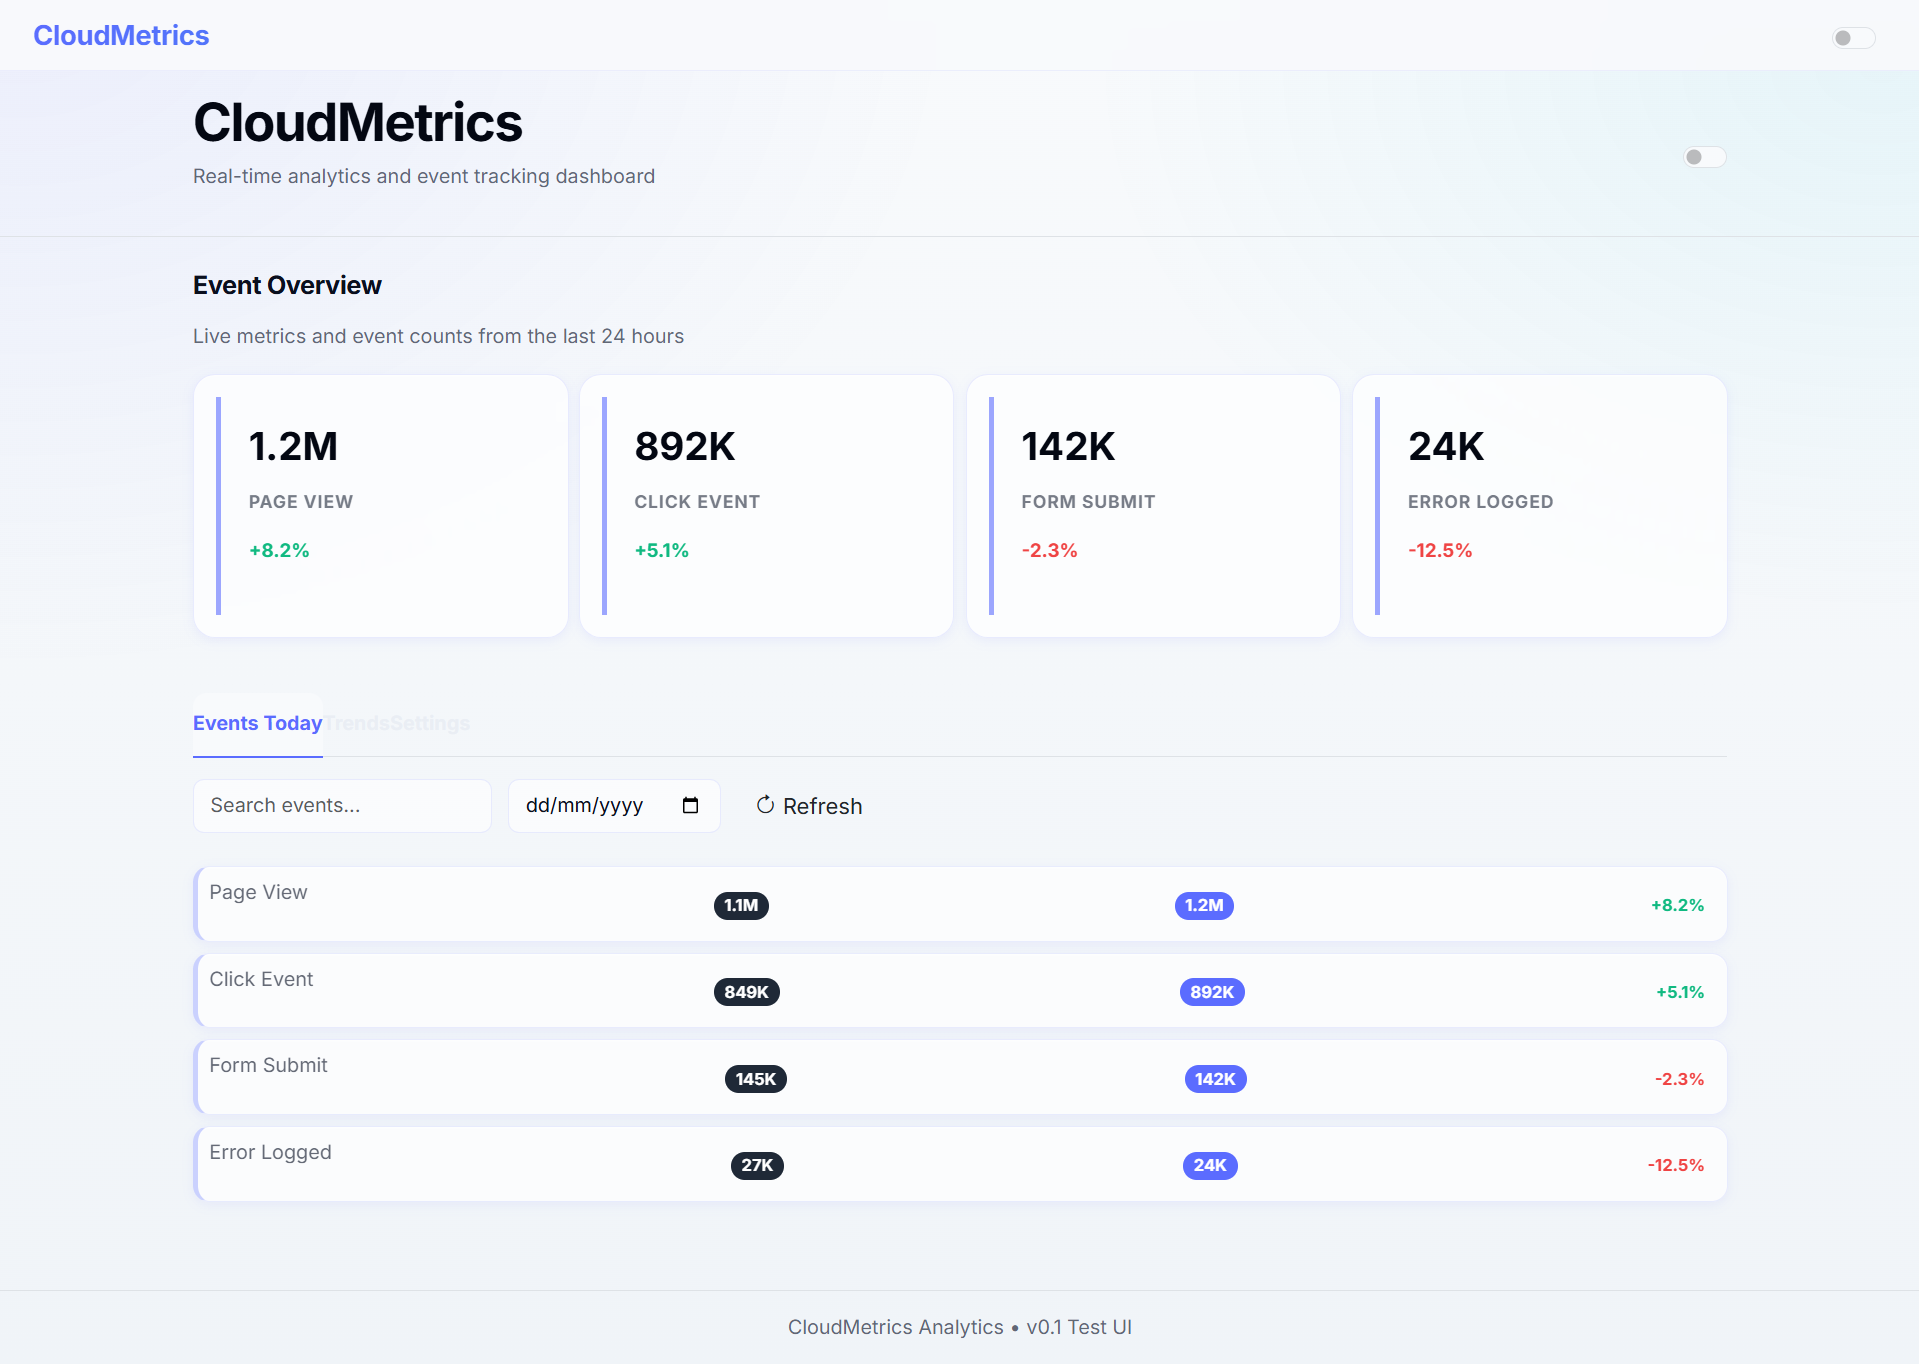Click the blue 24K badge in Error Logged row
The image size is (1919, 1364).
pyautogui.click(x=1210, y=1165)
